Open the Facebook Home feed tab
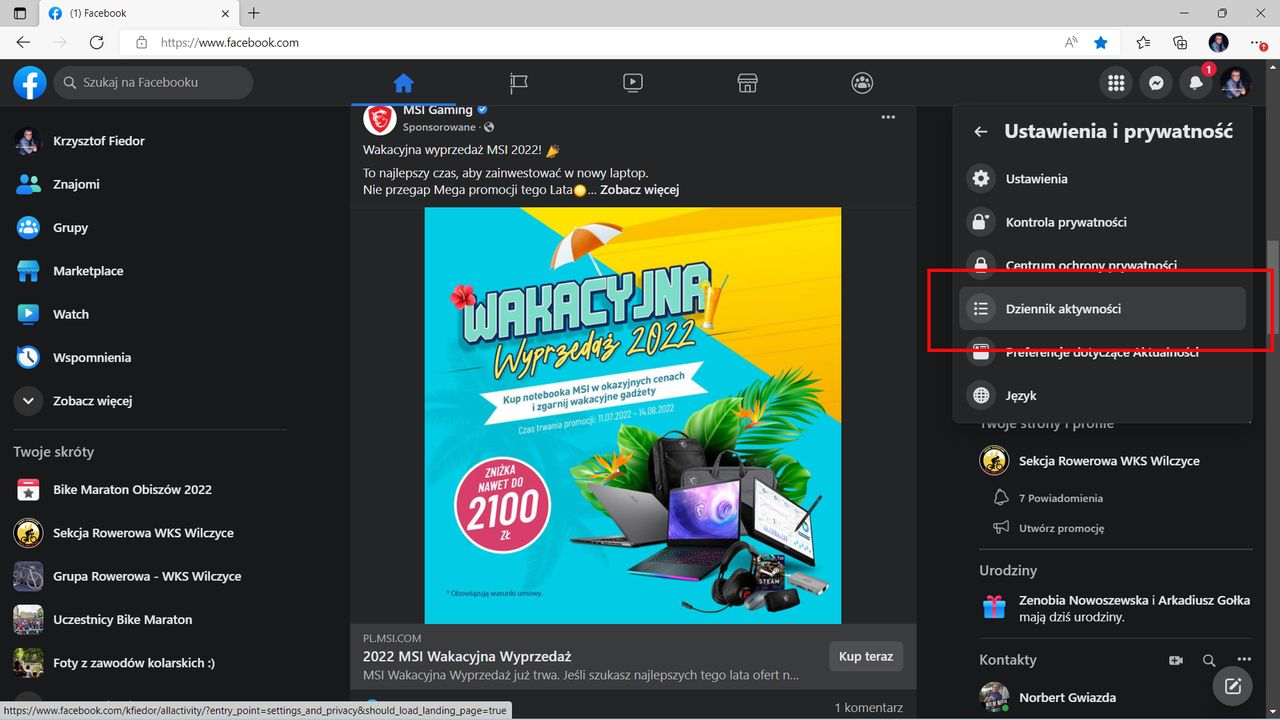The width and height of the screenshot is (1280, 720). (403, 83)
